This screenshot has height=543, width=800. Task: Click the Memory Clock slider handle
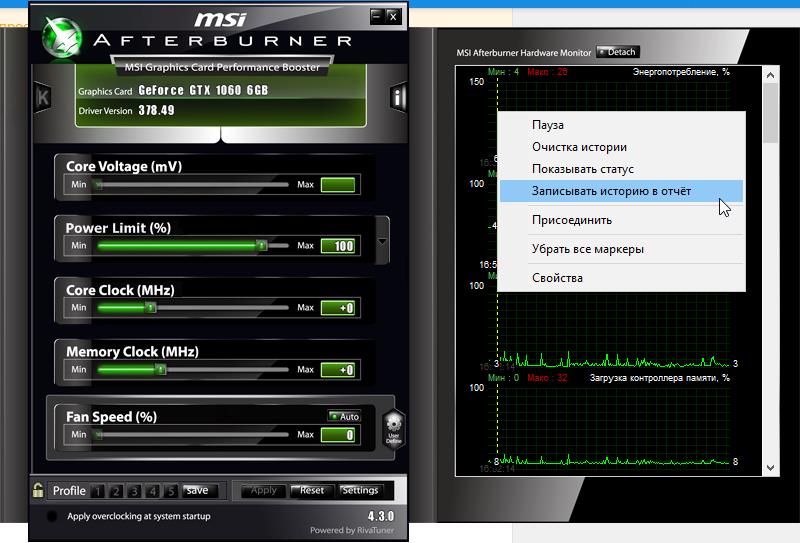click(160, 369)
